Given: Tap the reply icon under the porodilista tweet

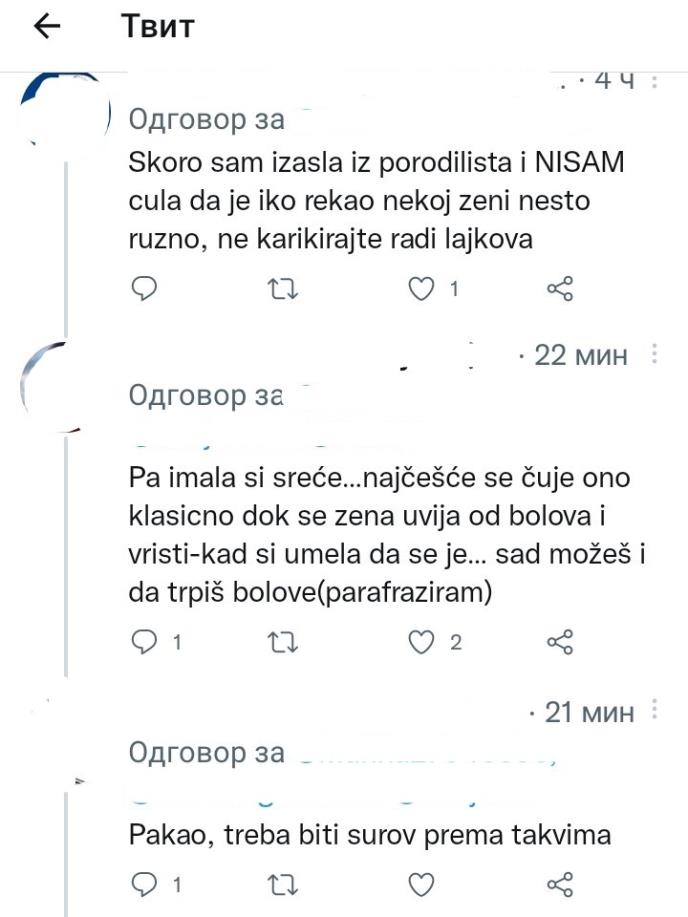Looking at the screenshot, I should [146, 290].
